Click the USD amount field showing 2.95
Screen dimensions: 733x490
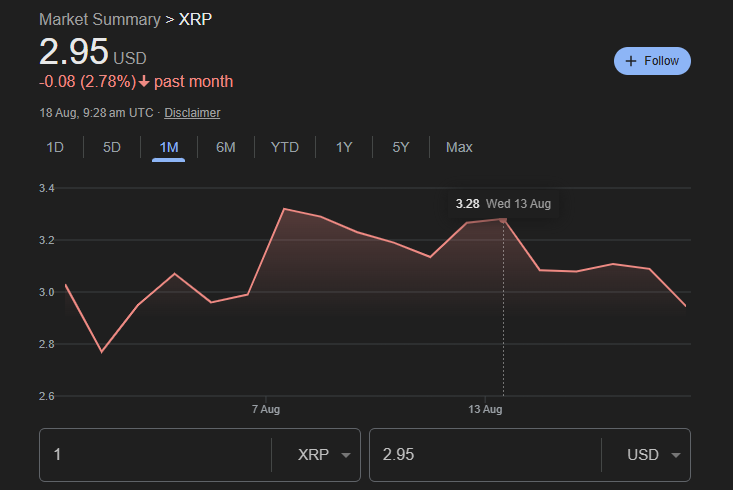485,454
